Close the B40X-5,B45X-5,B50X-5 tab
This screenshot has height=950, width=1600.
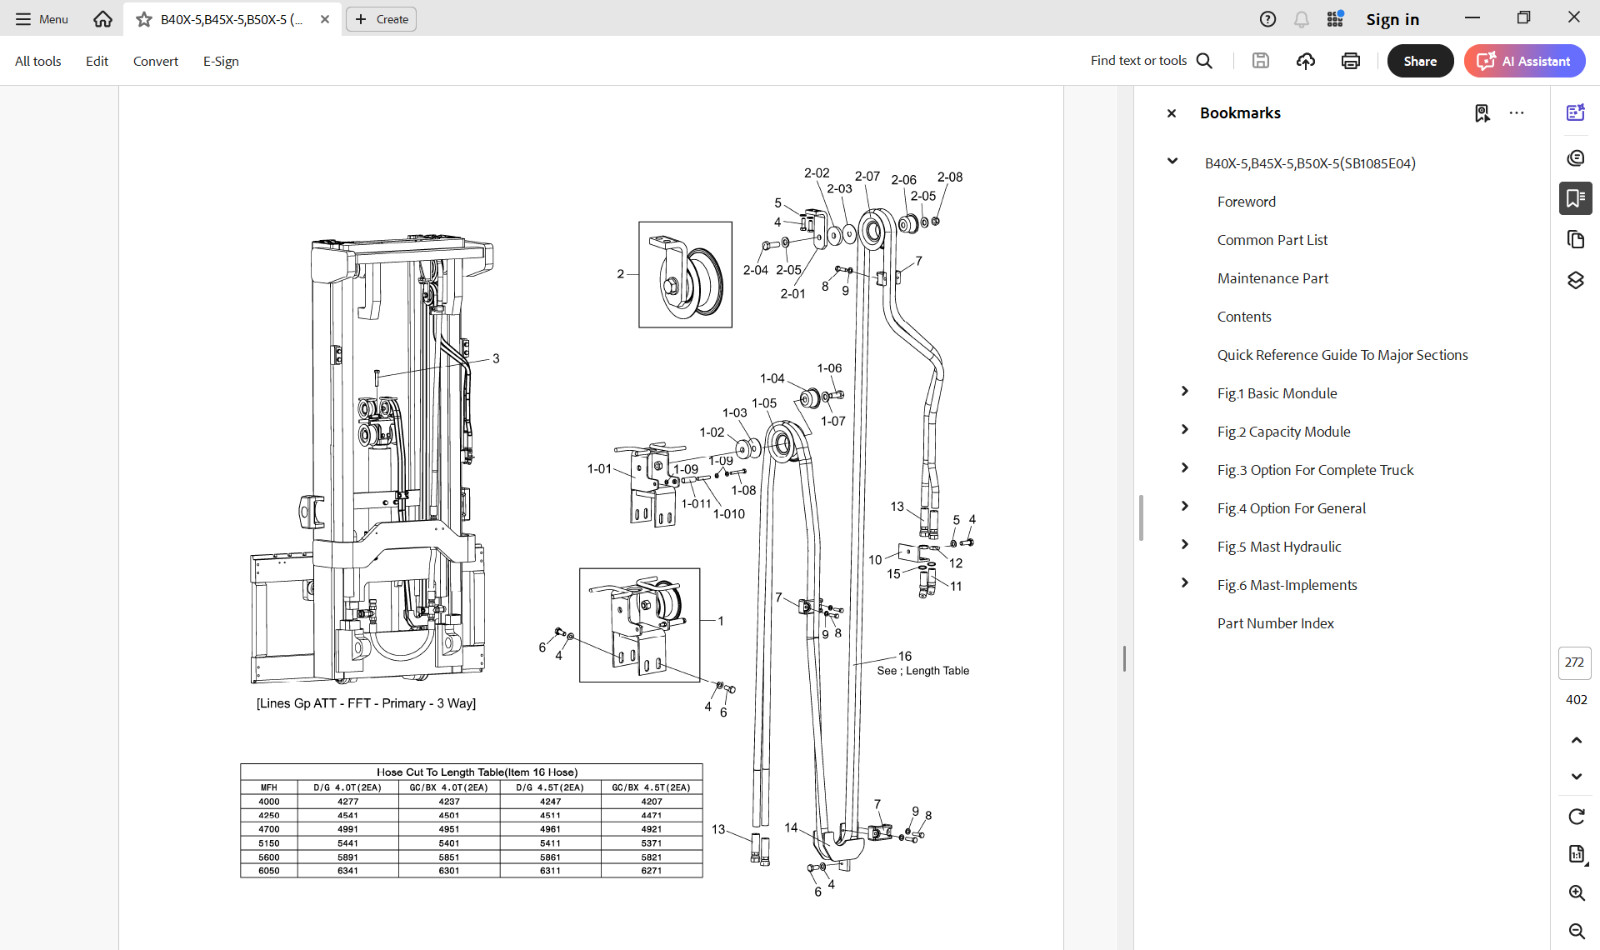325,19
